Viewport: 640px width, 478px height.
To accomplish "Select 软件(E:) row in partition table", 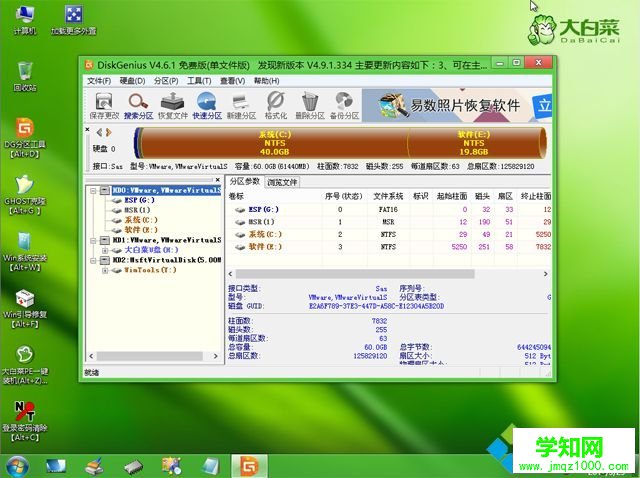I will (x=389, y=247).
